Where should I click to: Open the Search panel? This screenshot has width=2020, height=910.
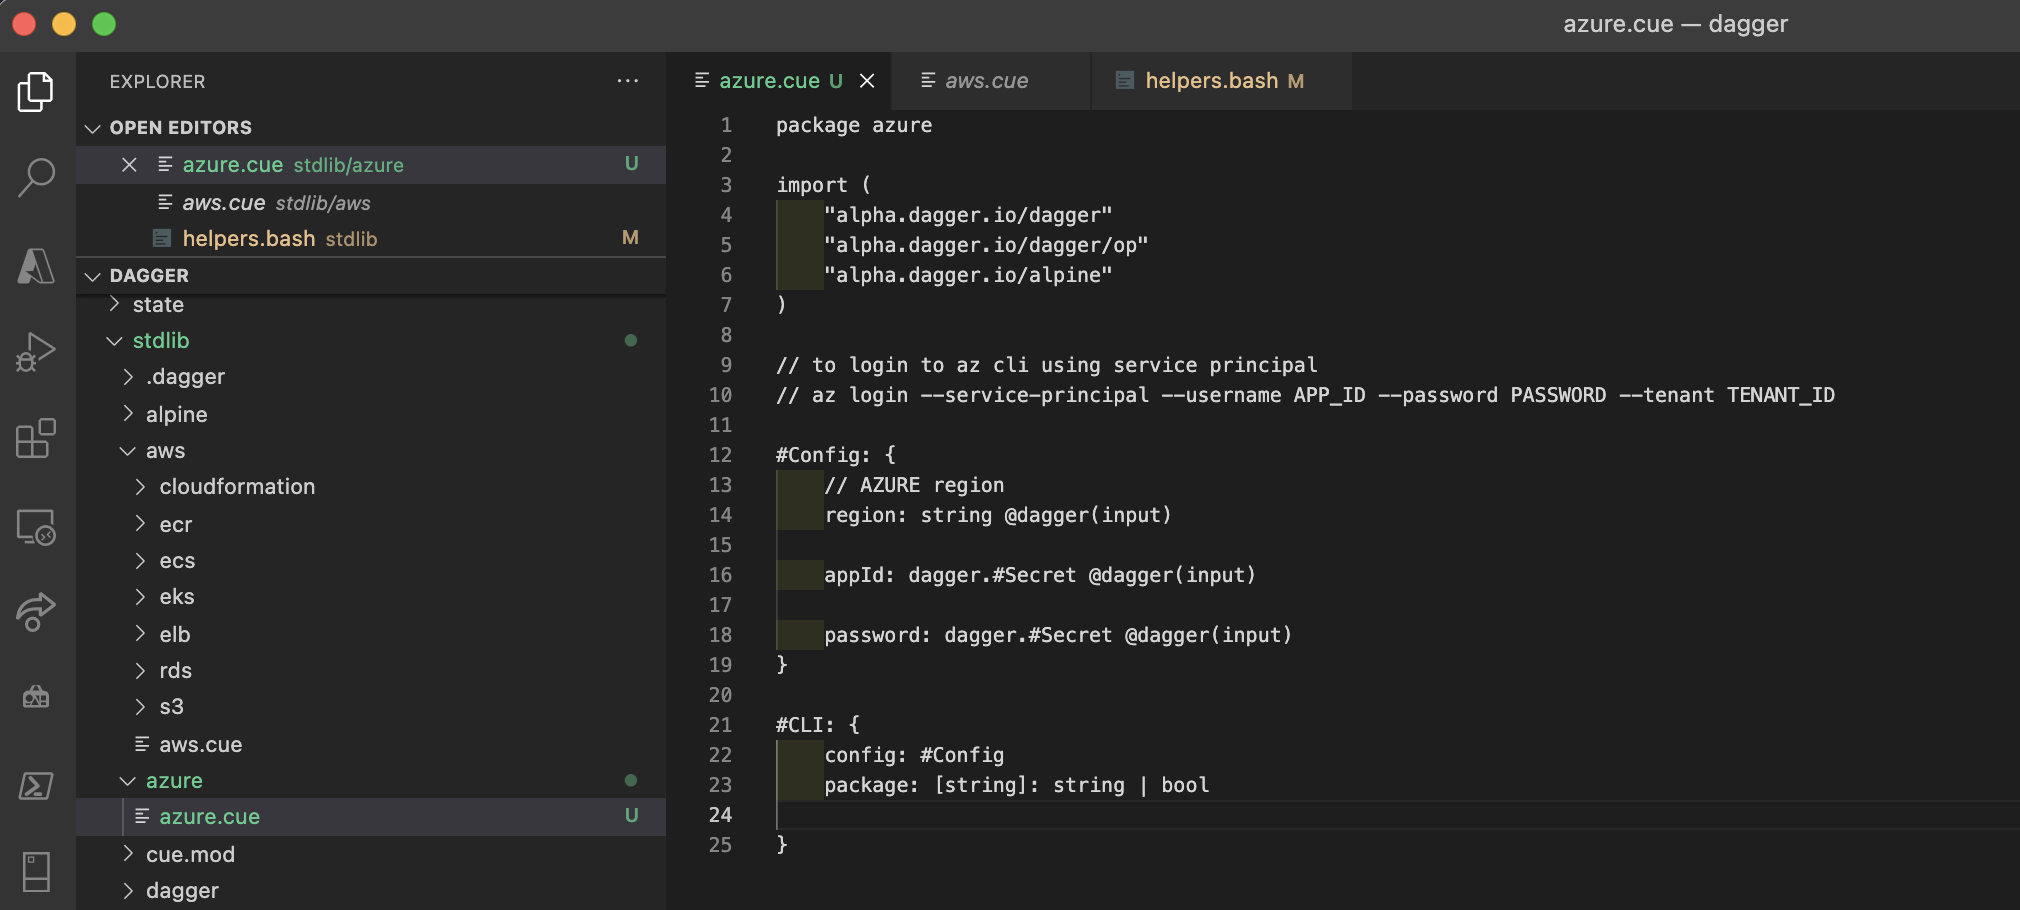(x=37, y=176)
